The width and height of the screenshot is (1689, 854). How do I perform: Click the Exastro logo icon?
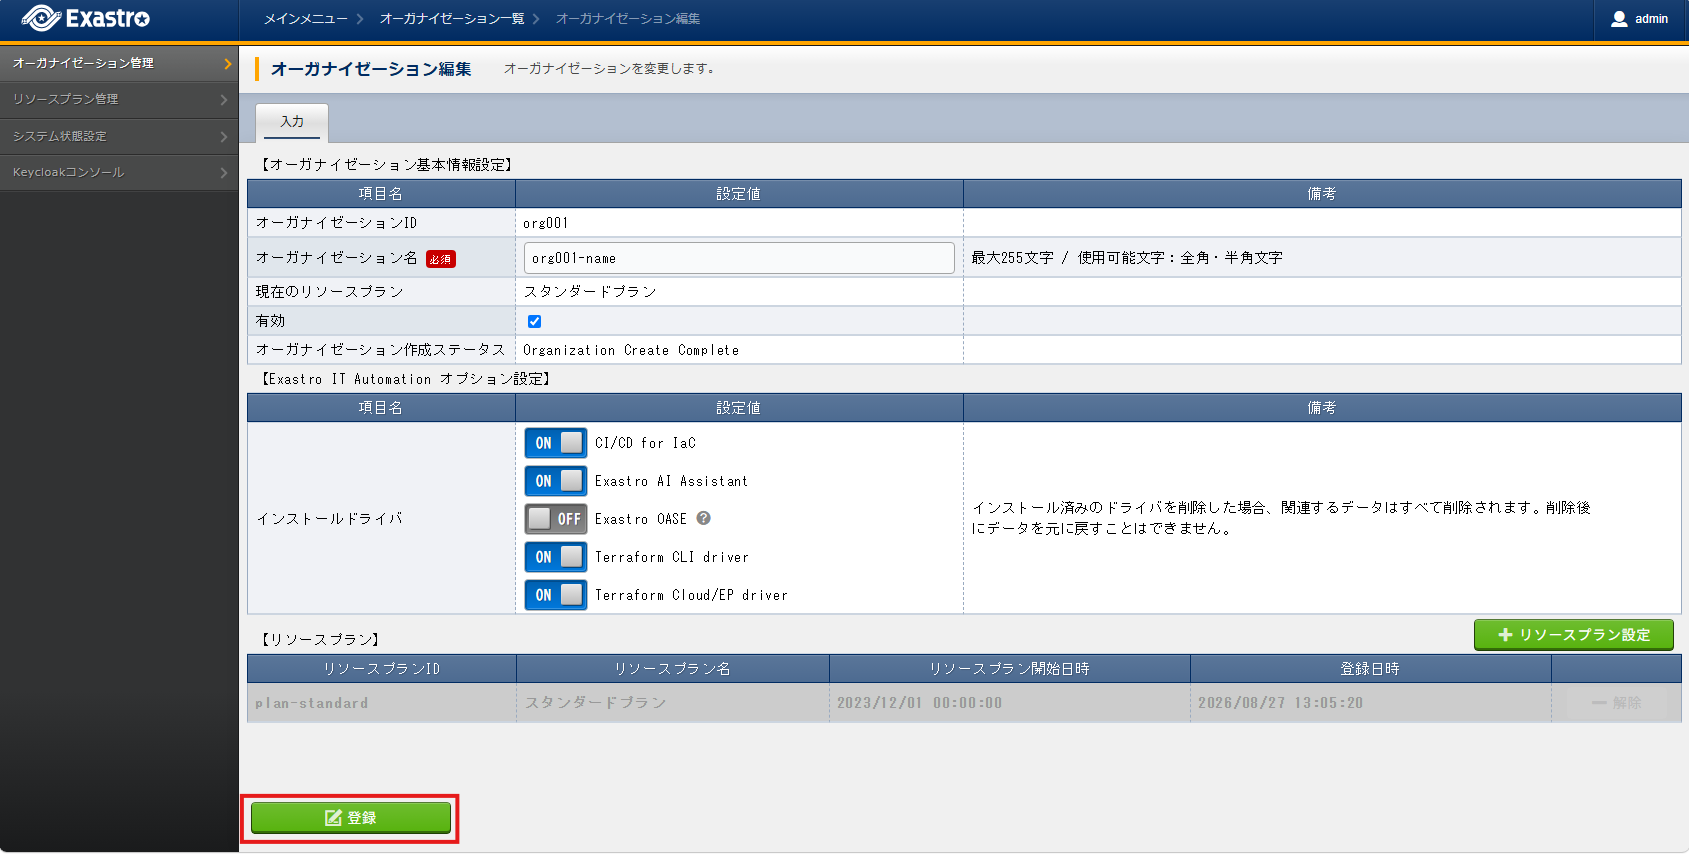tap(41, 18)
